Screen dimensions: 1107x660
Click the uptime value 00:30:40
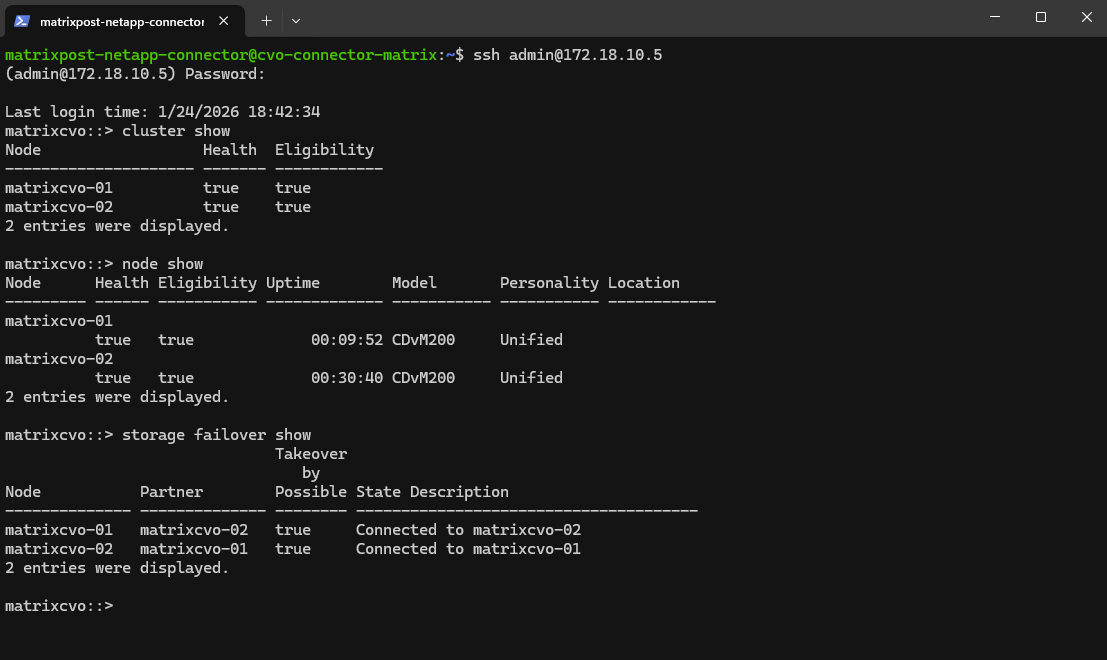tap(347, 378)
